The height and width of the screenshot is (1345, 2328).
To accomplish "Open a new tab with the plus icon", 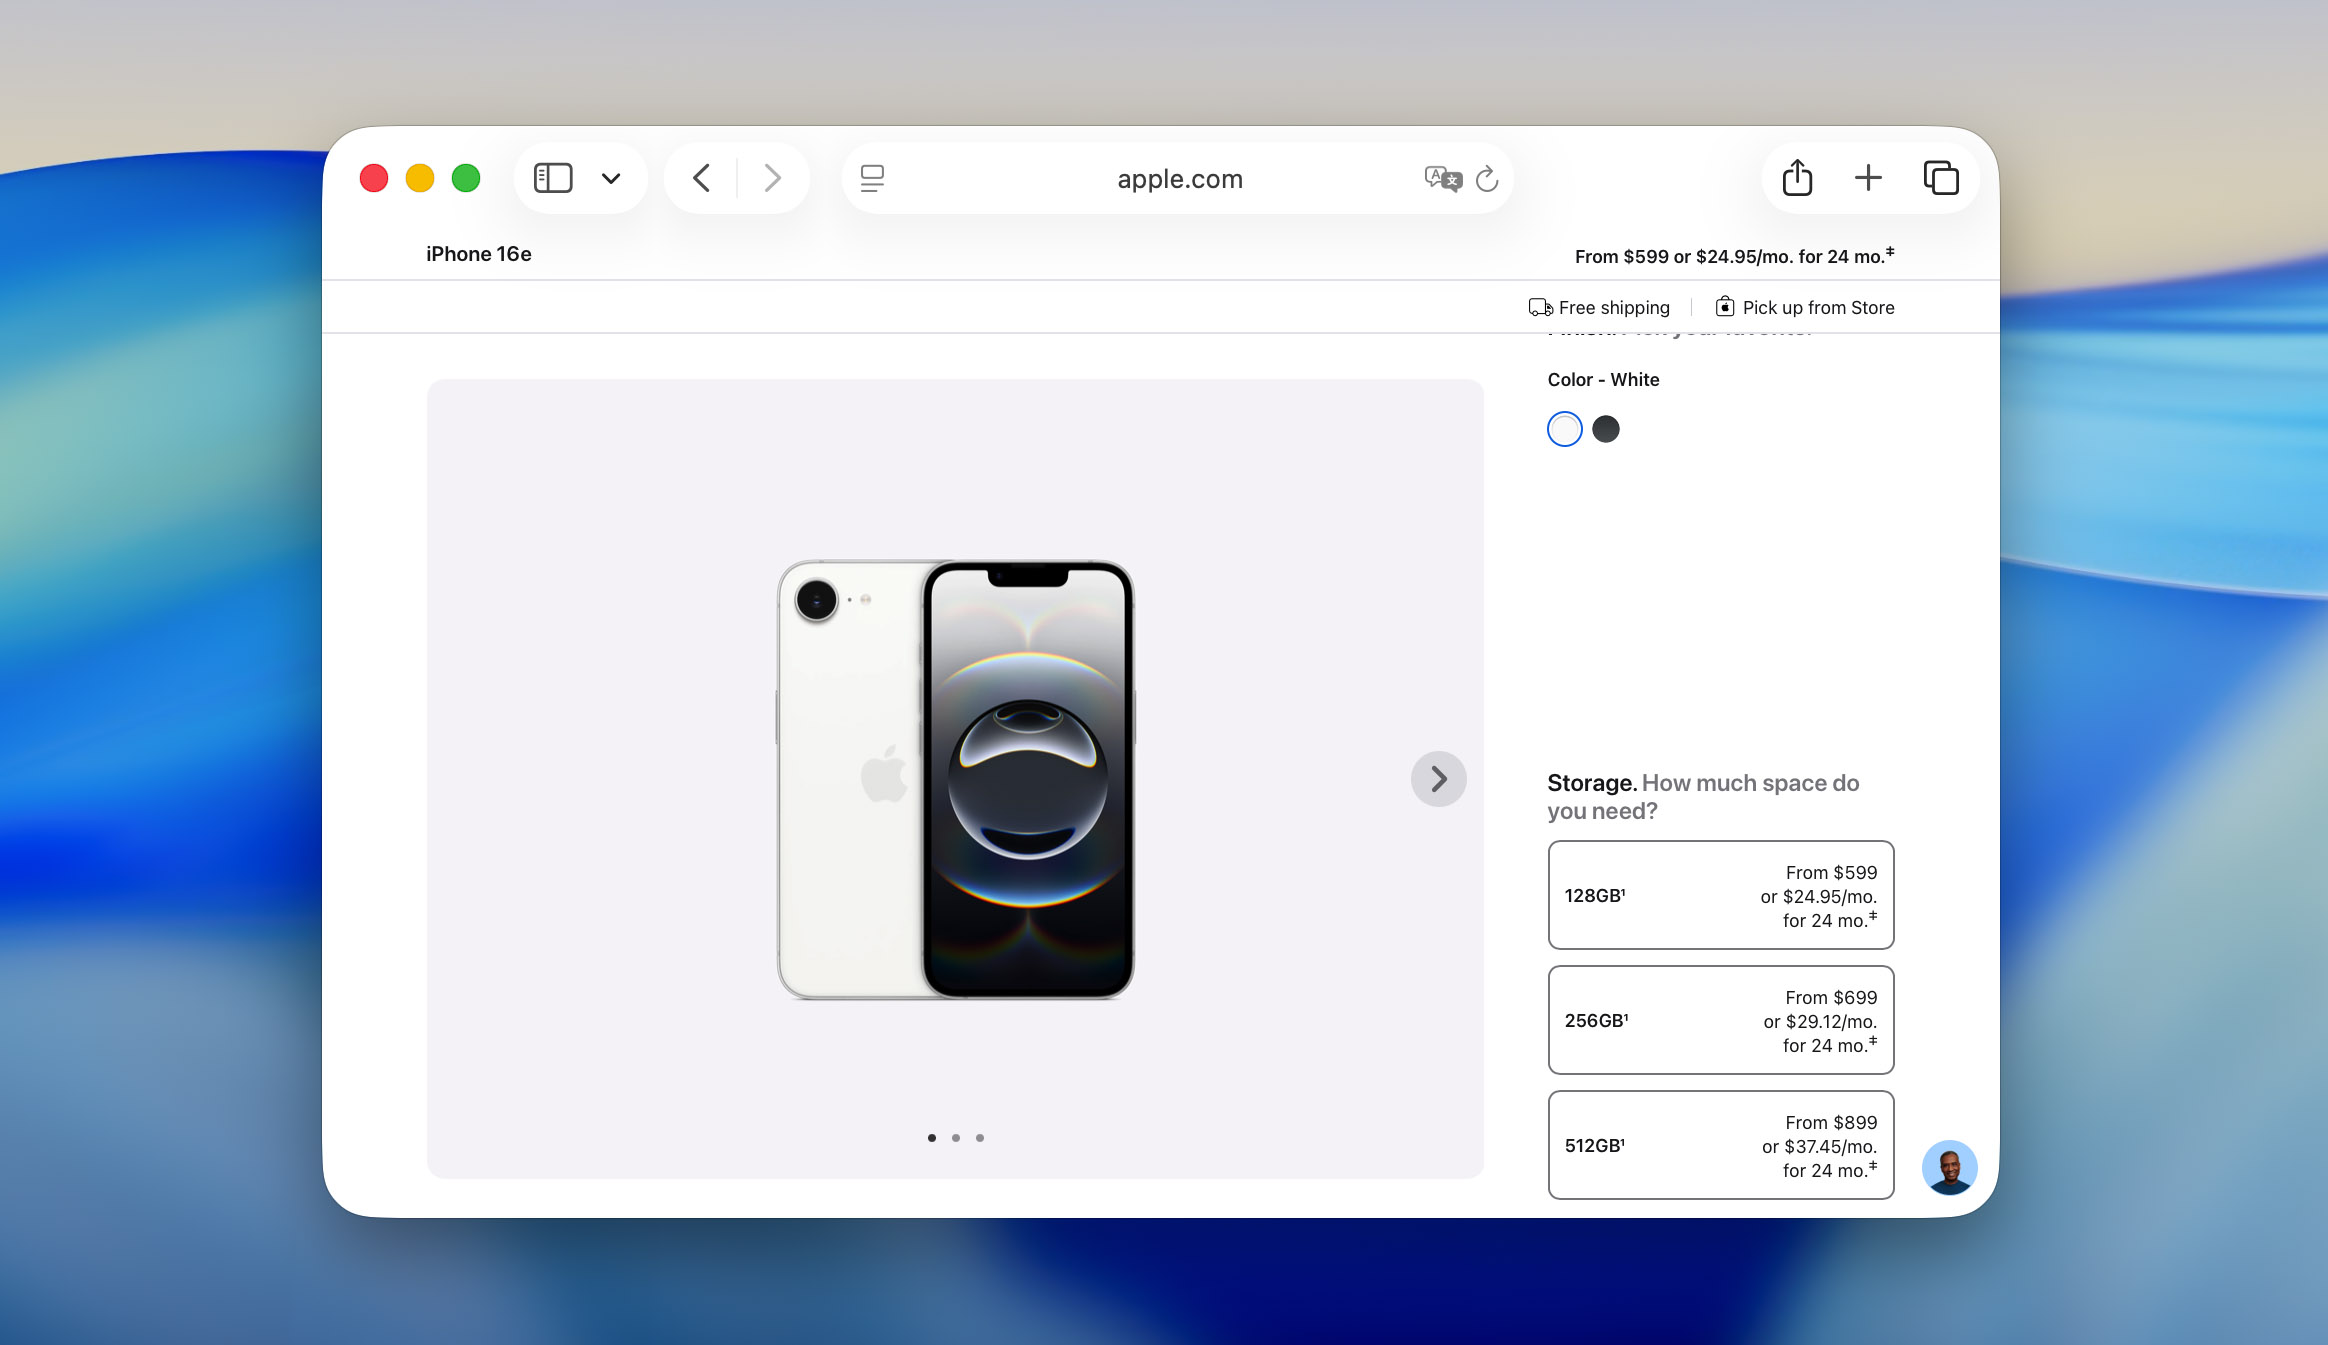I will click(x=1867, y=177).
